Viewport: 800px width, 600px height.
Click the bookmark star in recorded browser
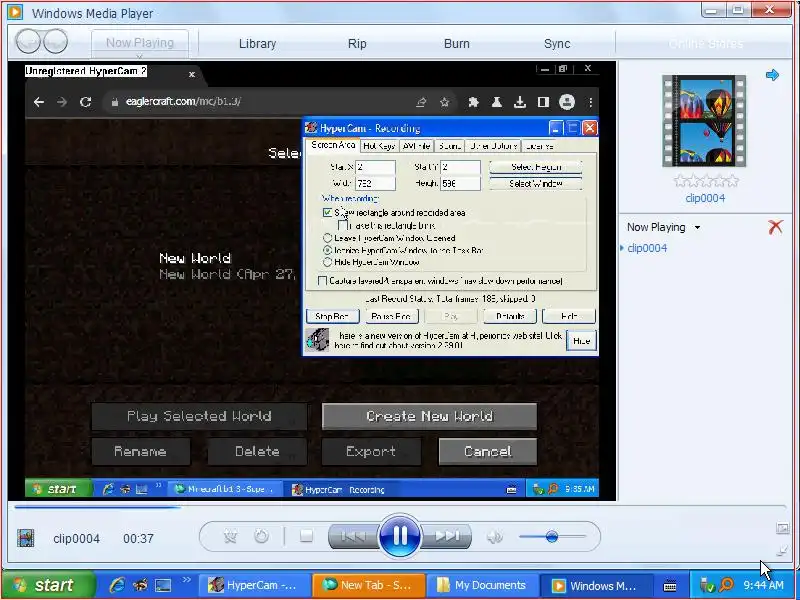point(444,102)
